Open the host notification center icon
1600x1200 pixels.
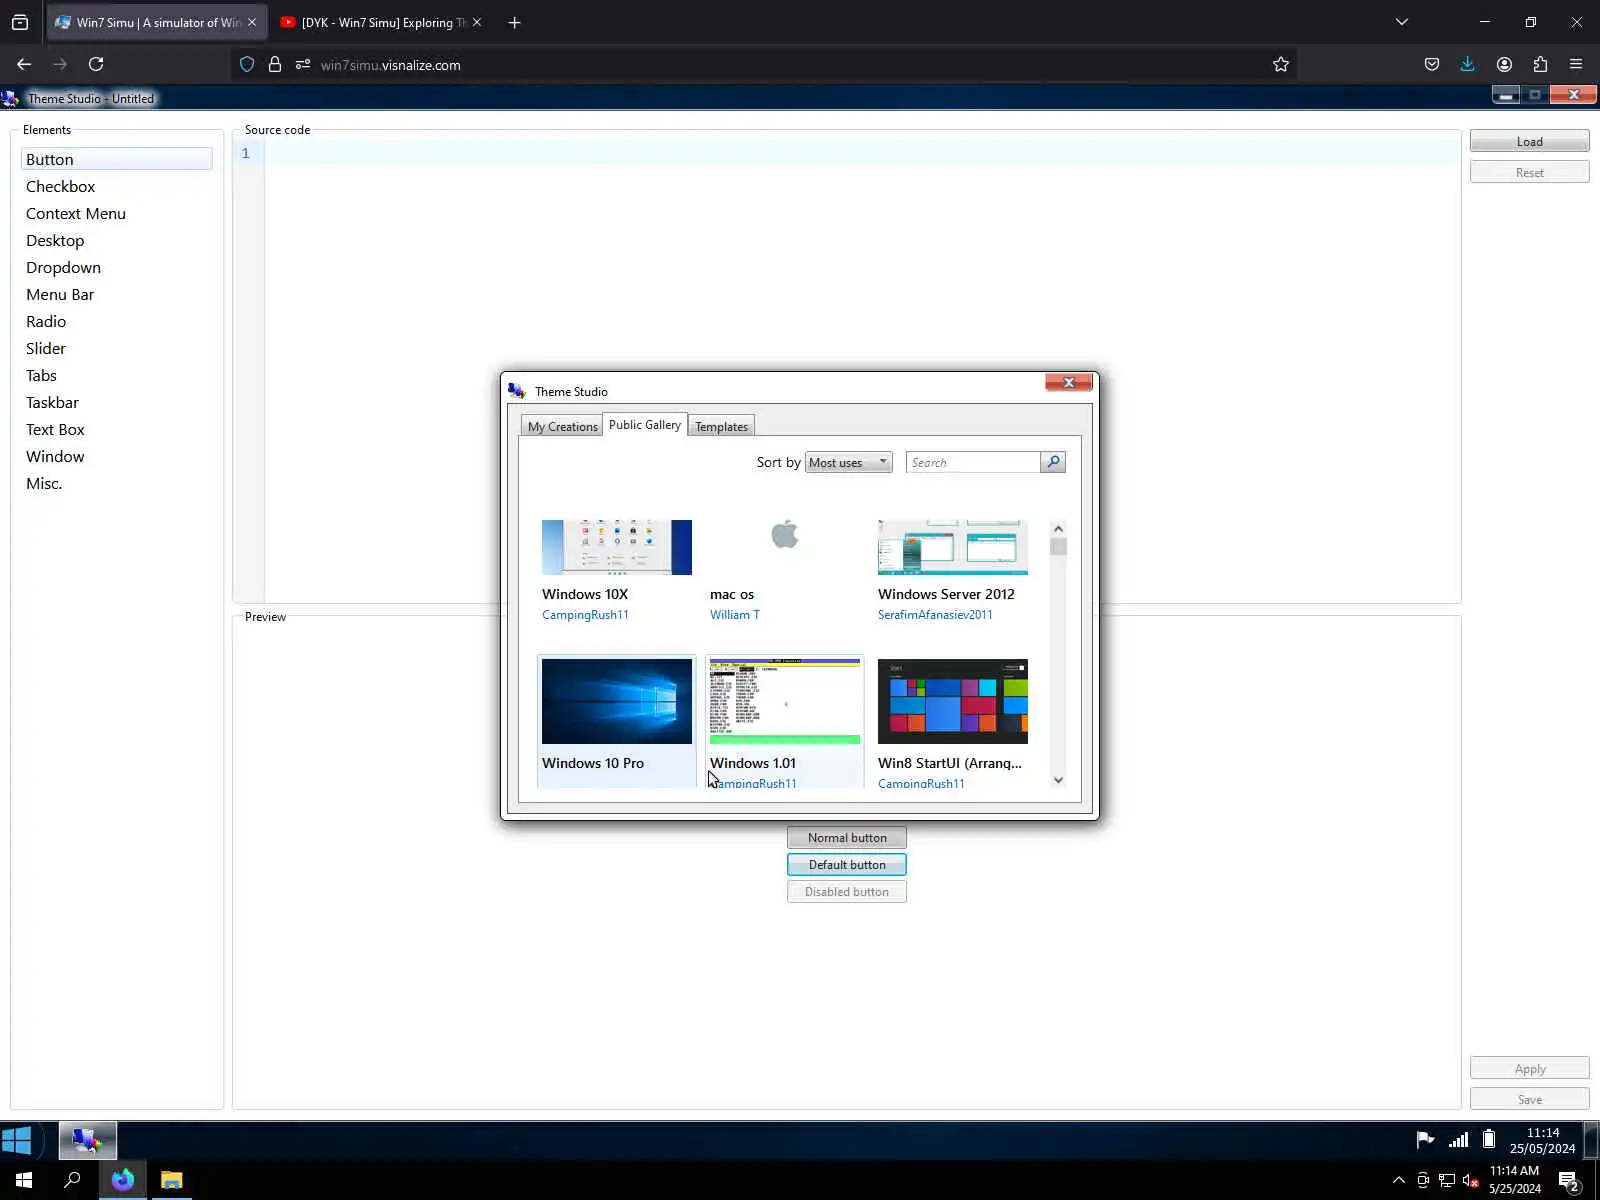(x=1568, y=1181)
